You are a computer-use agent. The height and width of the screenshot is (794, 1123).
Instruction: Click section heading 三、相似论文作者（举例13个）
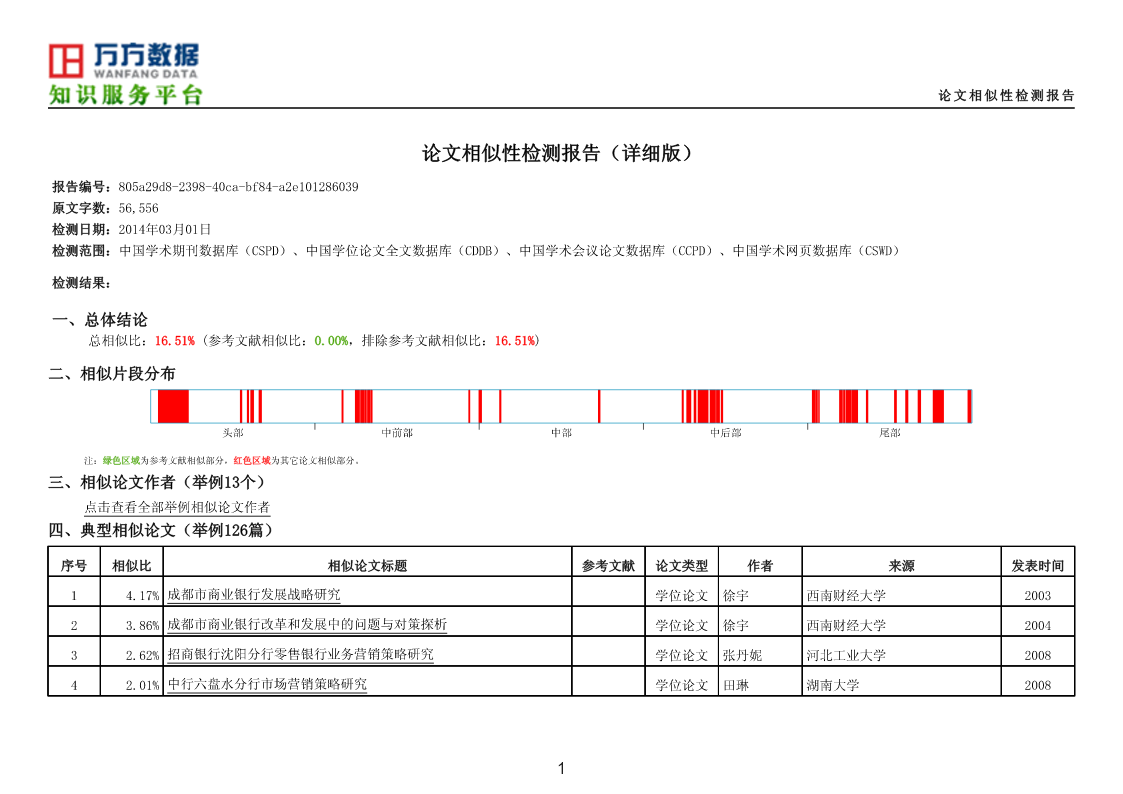[157, 483]
